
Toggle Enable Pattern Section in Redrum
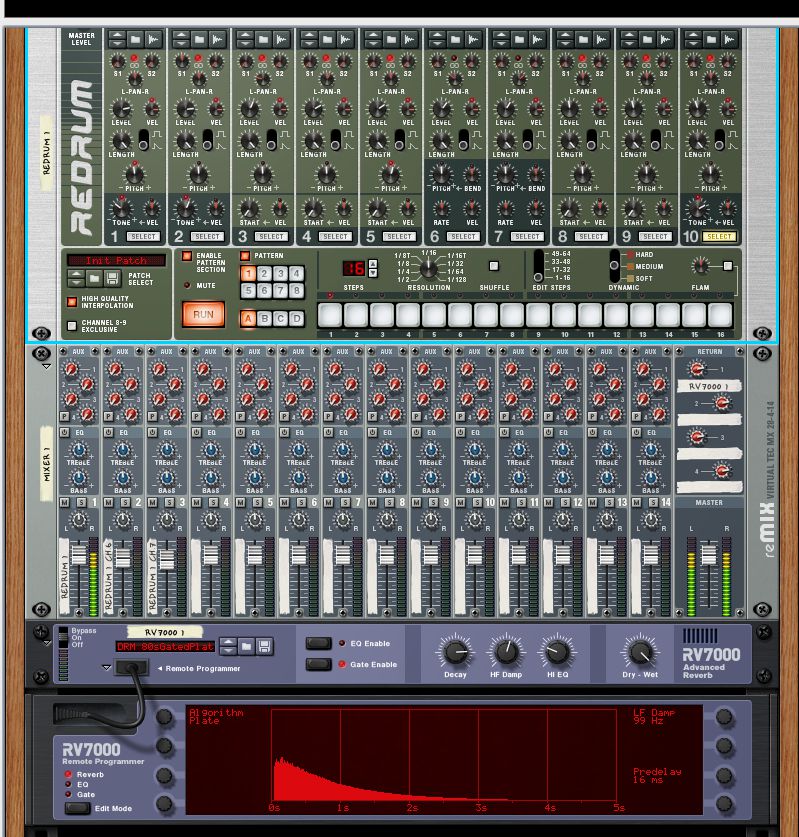tap(187, 256)
